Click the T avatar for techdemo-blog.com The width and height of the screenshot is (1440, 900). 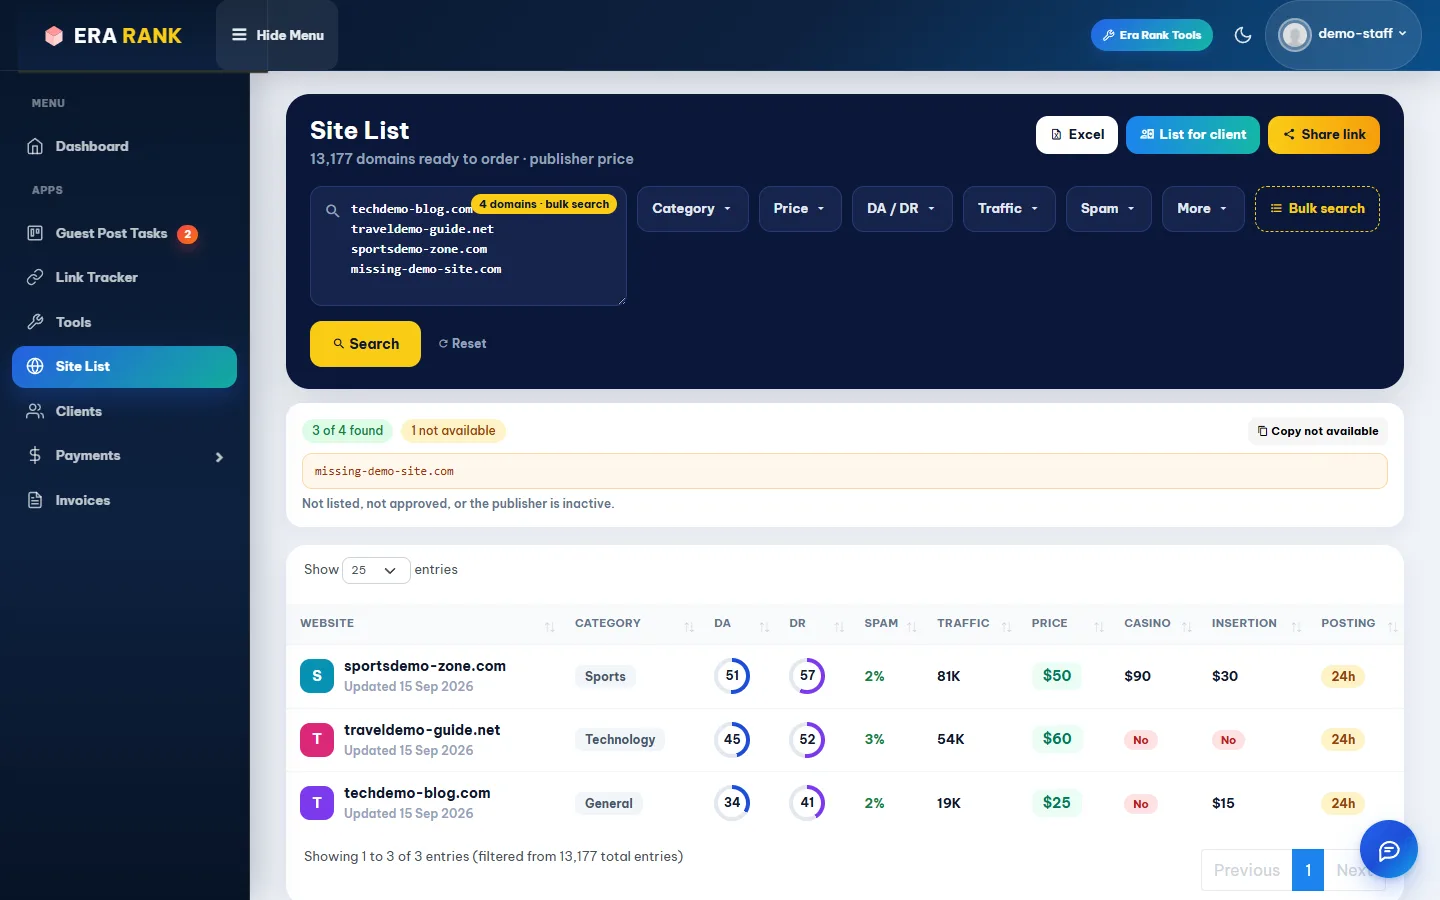tap(317, 803)
